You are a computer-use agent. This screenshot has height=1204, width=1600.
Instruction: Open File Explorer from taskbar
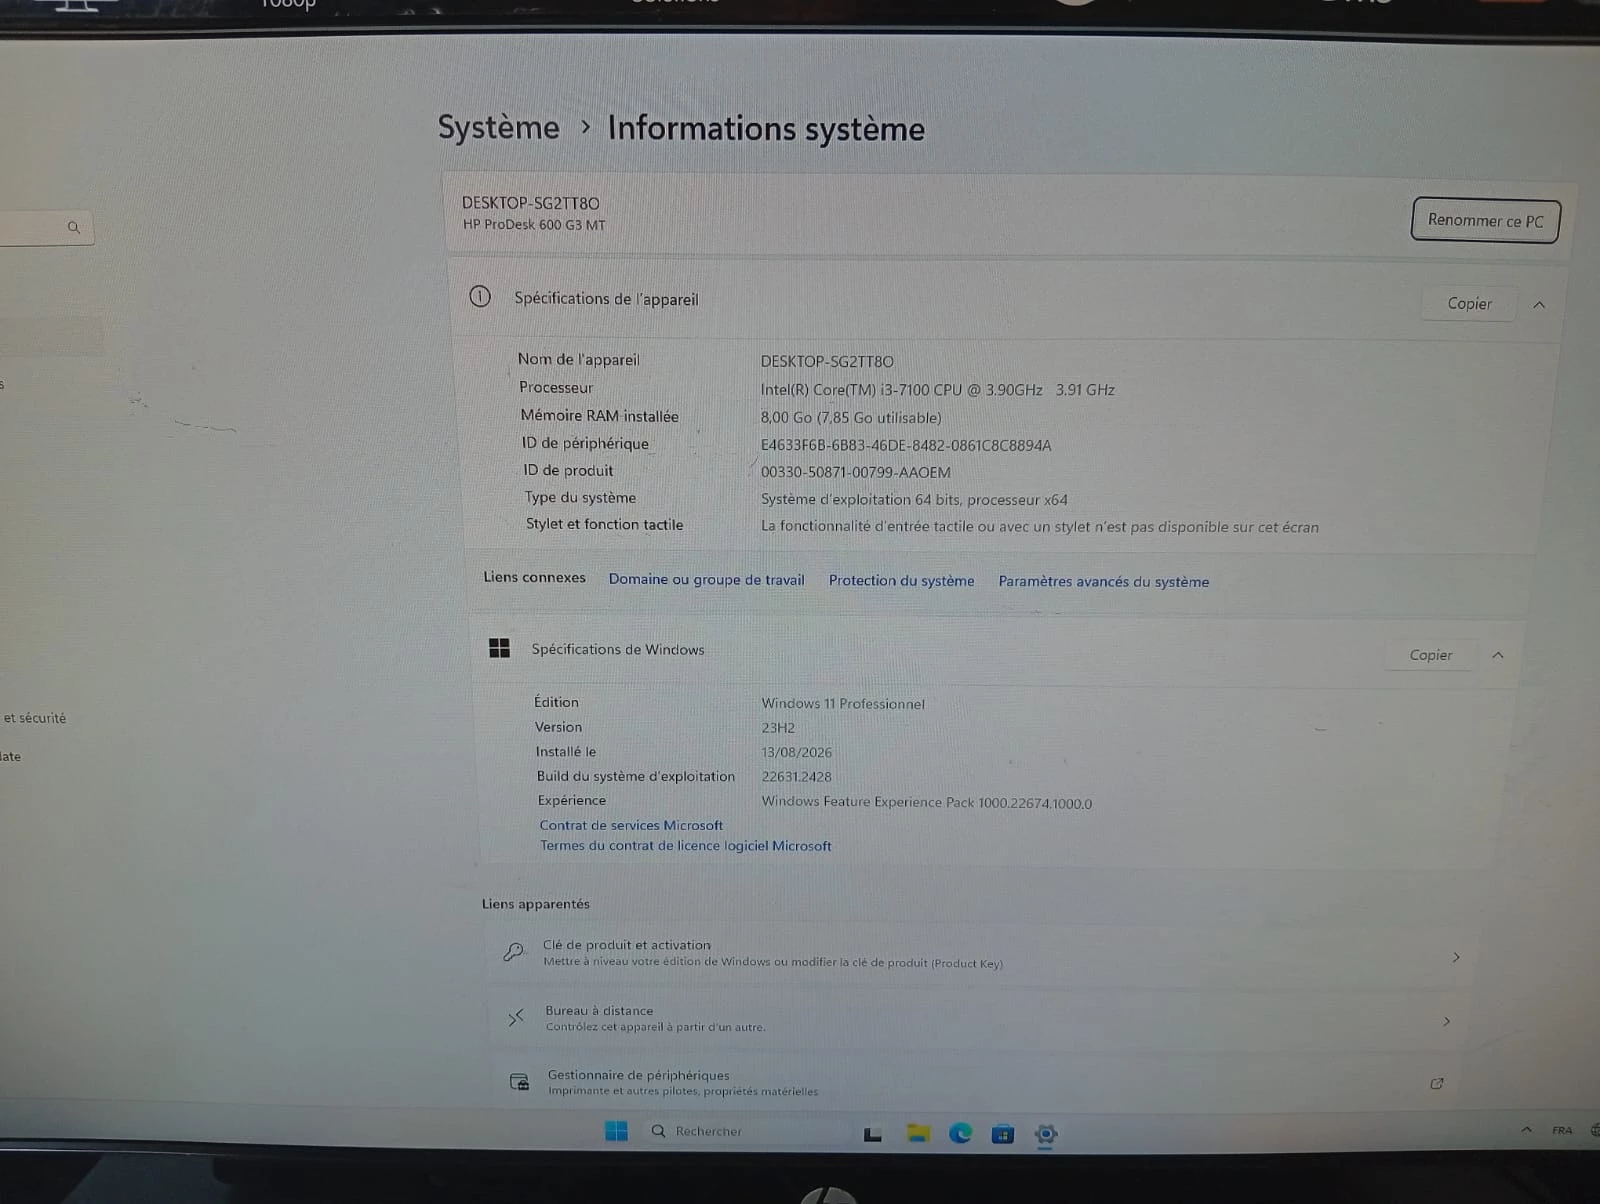918,1133
